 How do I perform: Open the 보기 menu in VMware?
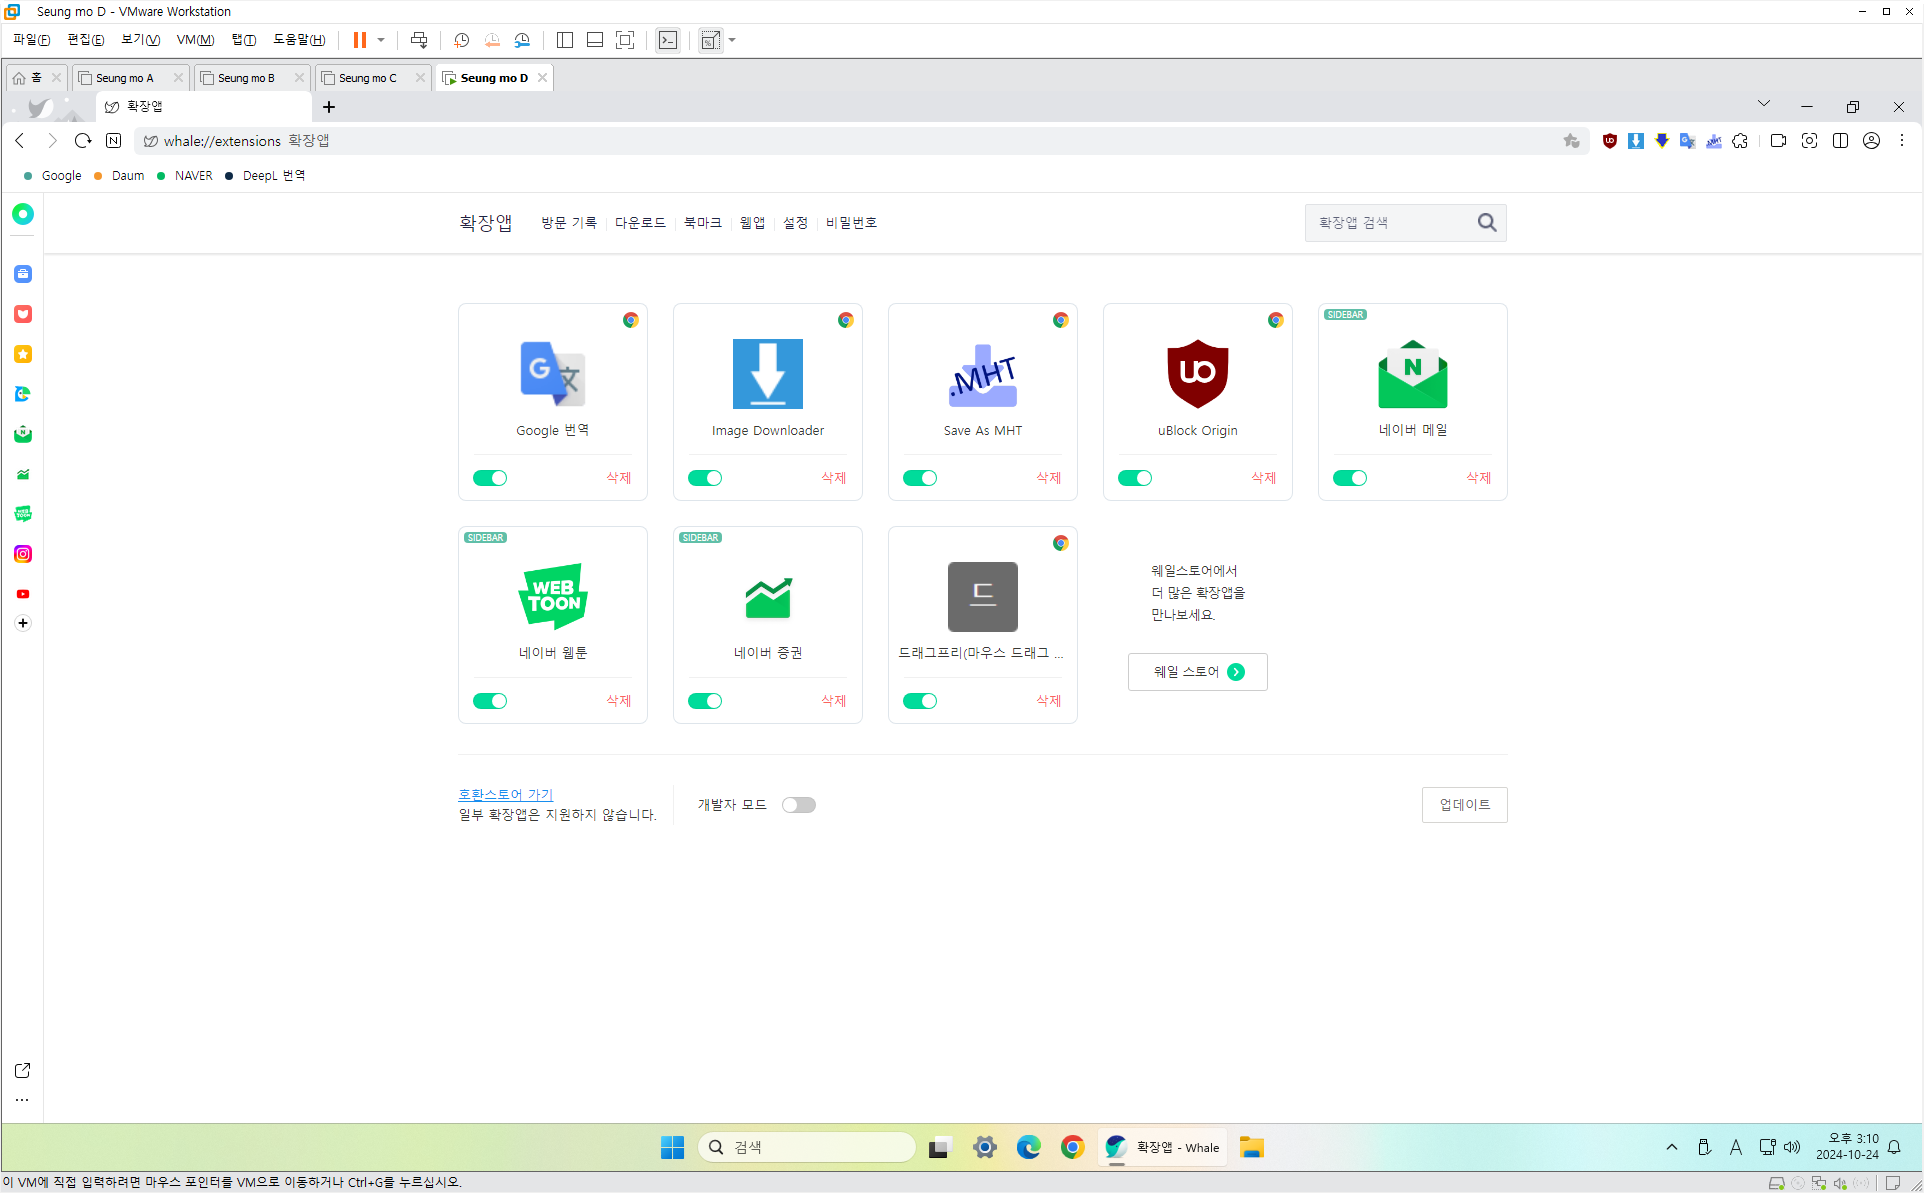[140, 40]
